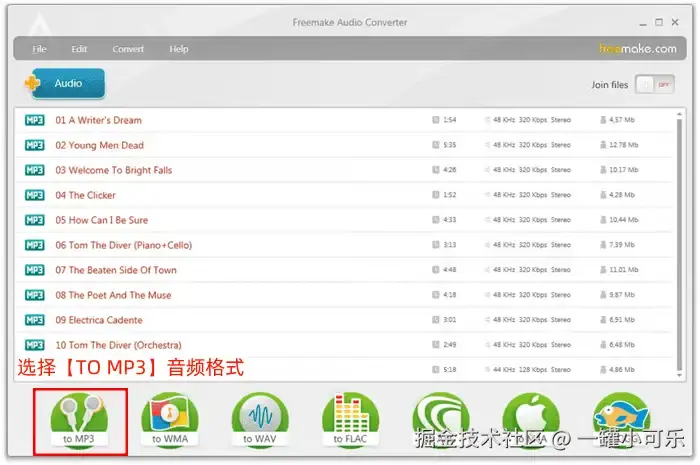This screenshot has width=700, height=465.
Task: Click MP3 badge of The Clicker
Action: click(35, 195)
